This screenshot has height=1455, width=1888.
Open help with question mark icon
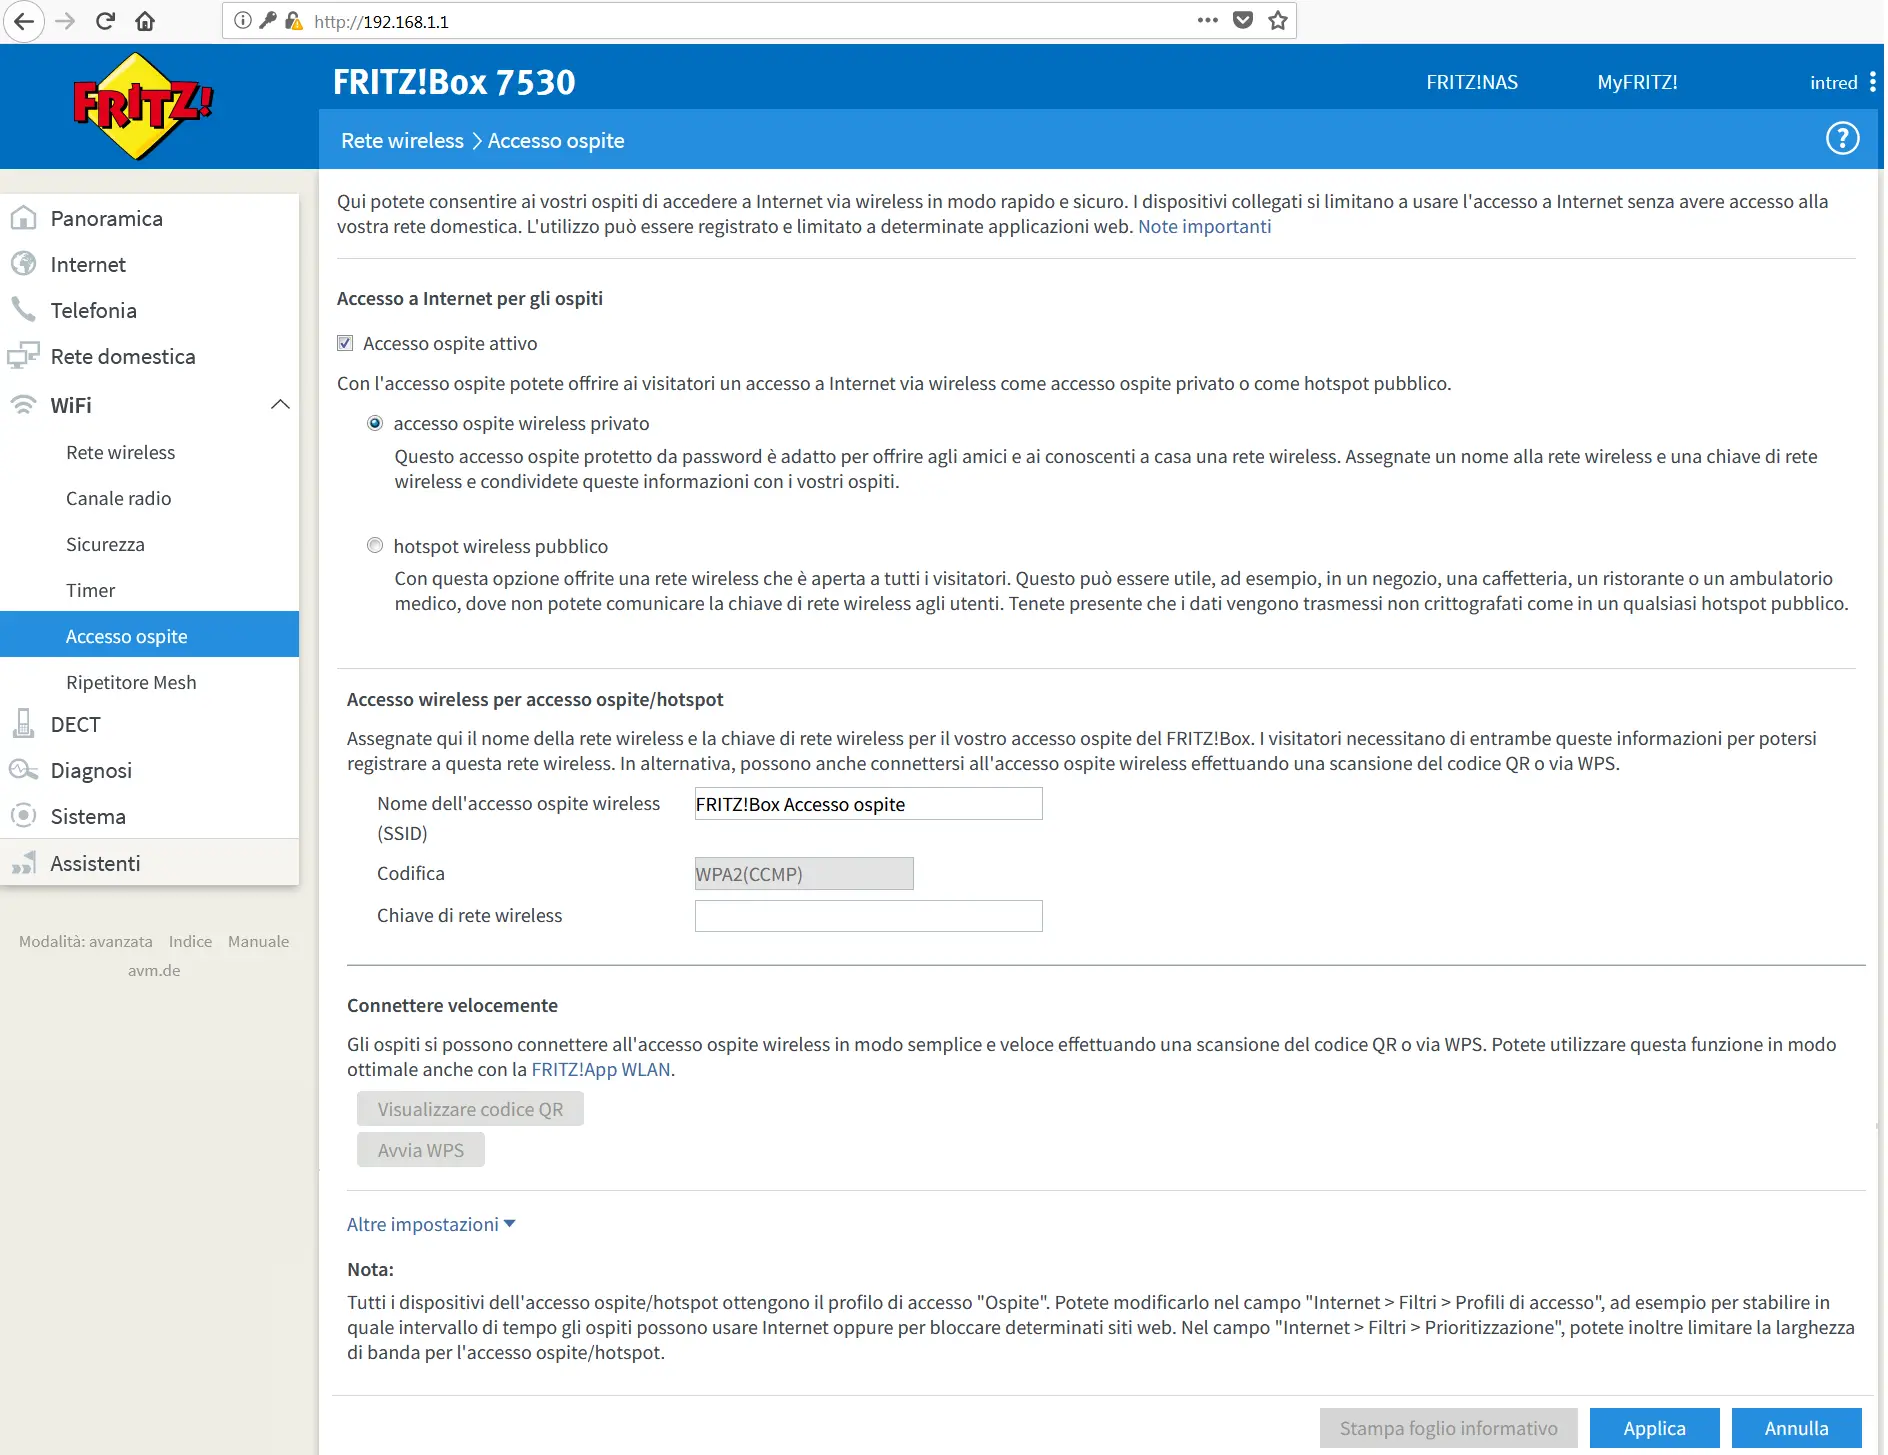(x=1843, y=139)
